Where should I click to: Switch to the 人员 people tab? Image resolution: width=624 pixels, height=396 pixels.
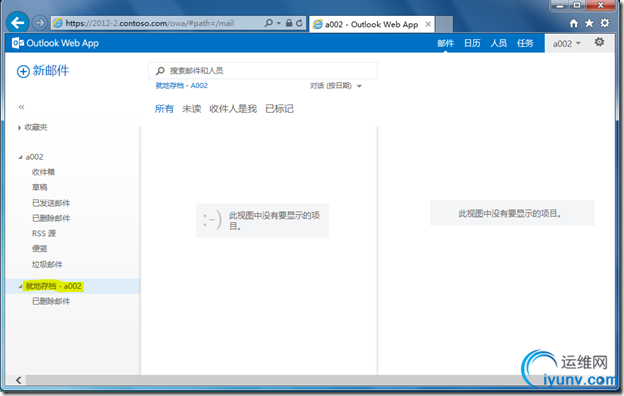click(498, 43)
